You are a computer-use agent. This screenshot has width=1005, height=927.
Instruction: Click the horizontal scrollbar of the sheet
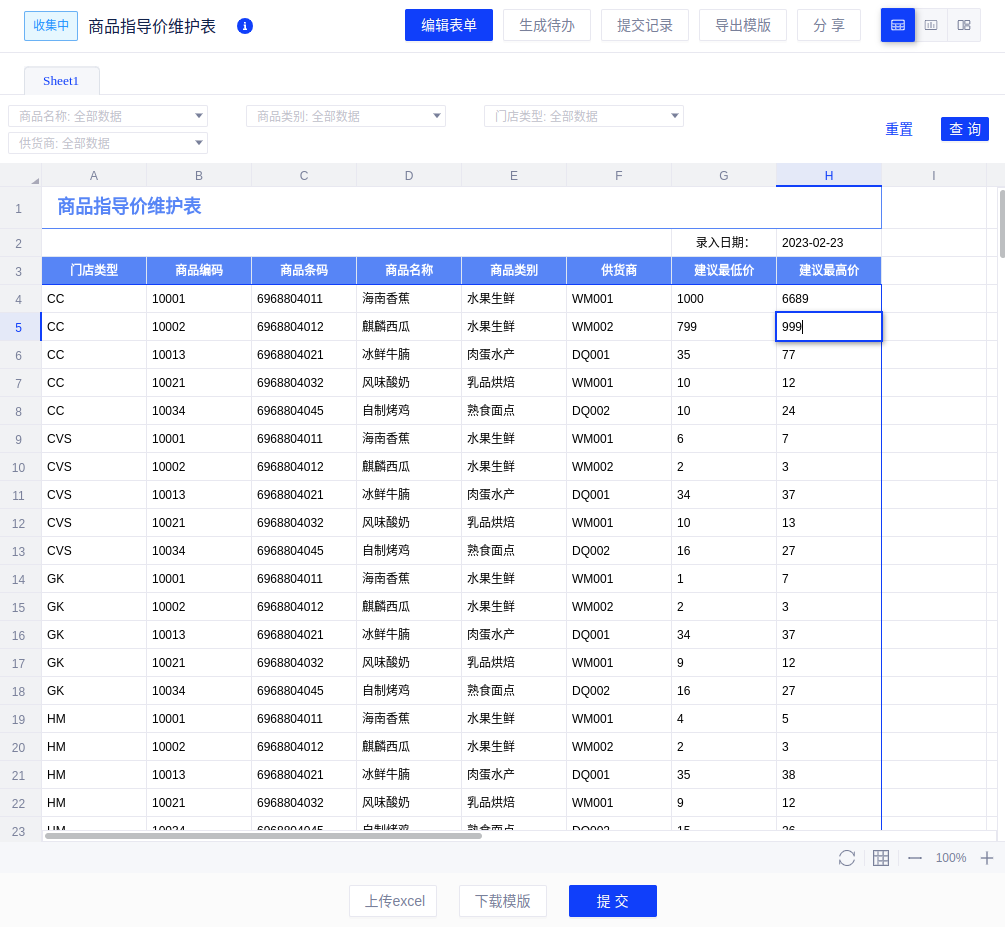(x=263, y=835)
